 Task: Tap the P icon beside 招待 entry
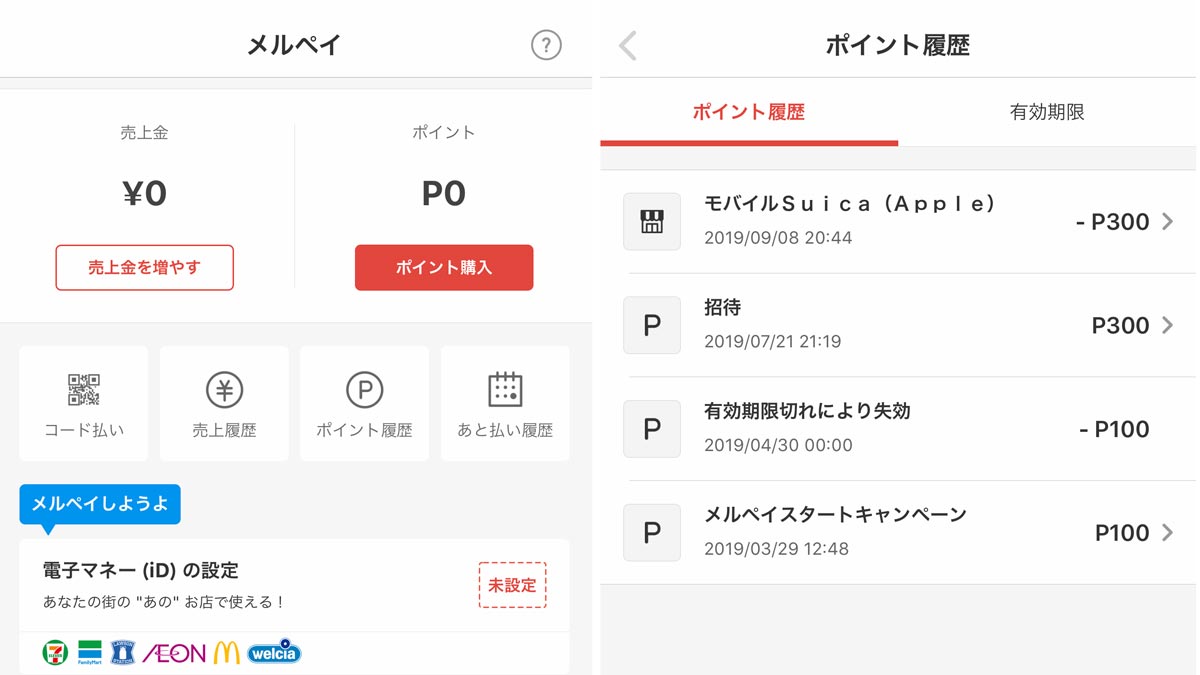pyautogui.click(x=652, y=325)
